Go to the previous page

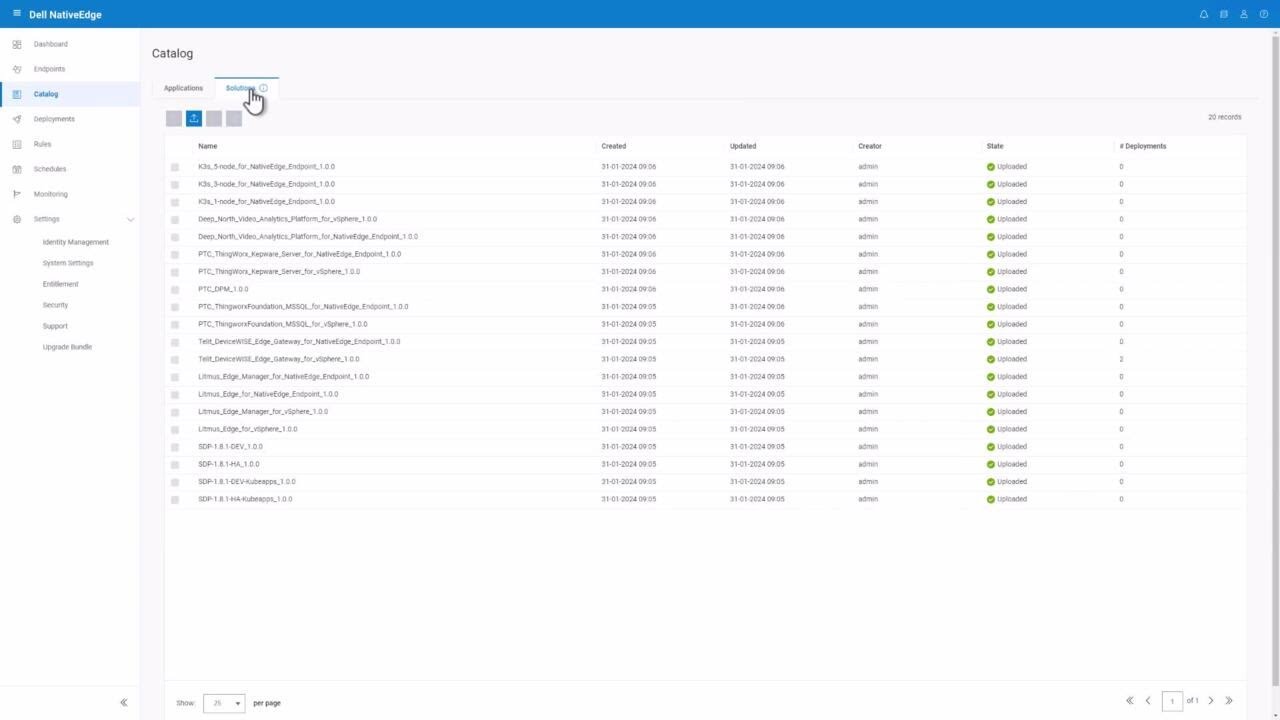point(1148,701)
